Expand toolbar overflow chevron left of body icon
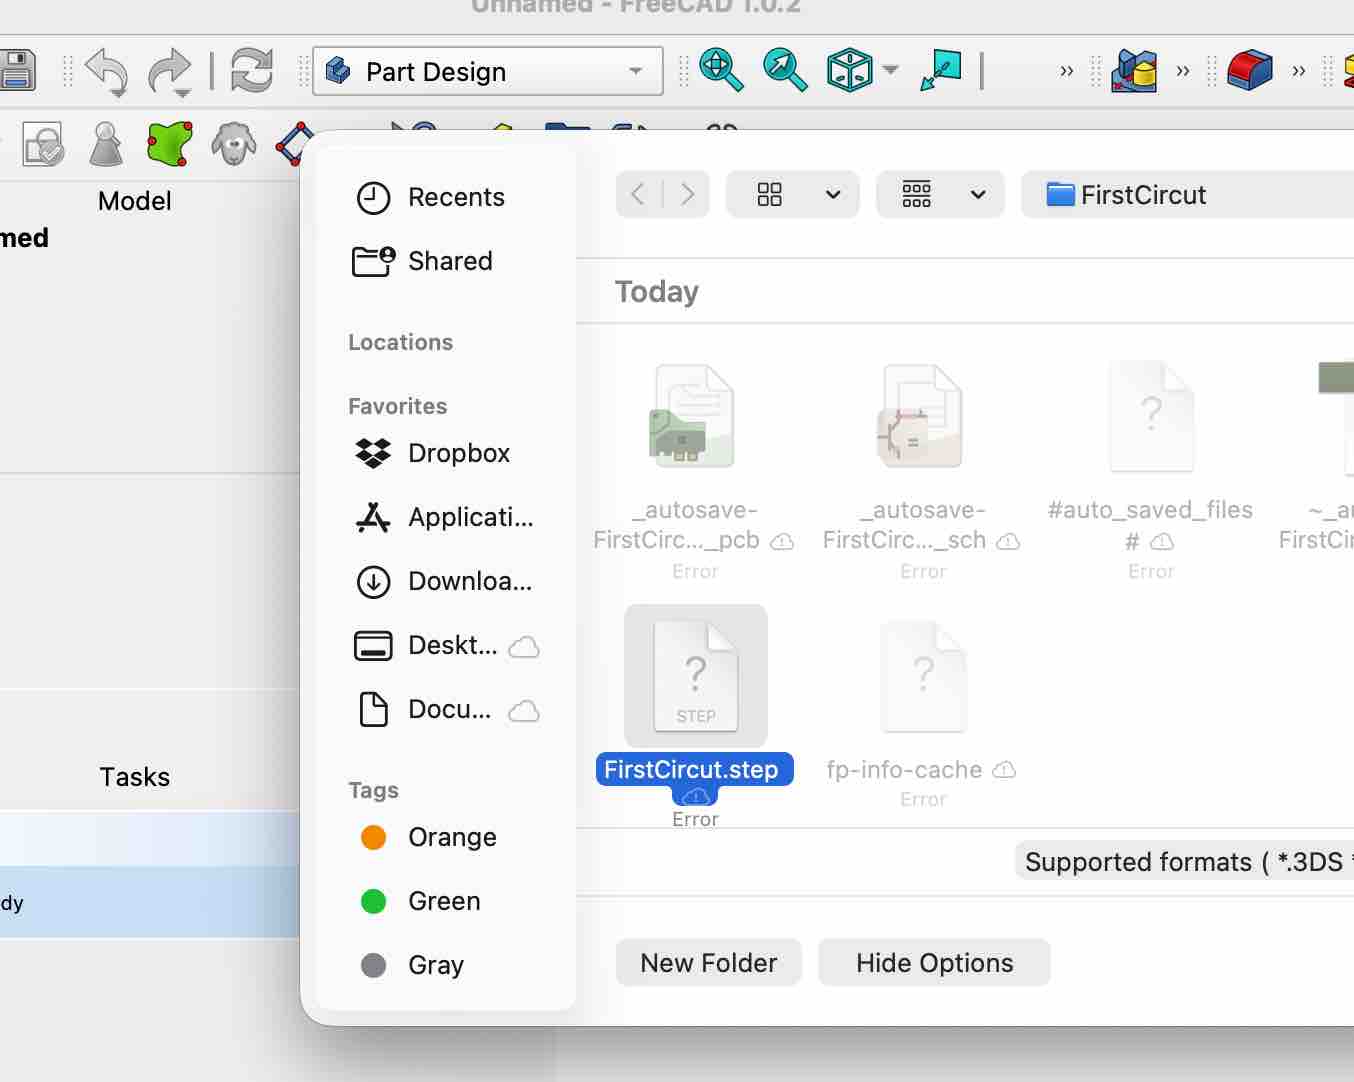Image resolution: width=1354 pixels, height=1082 pixels. [x=1067, y=71]
